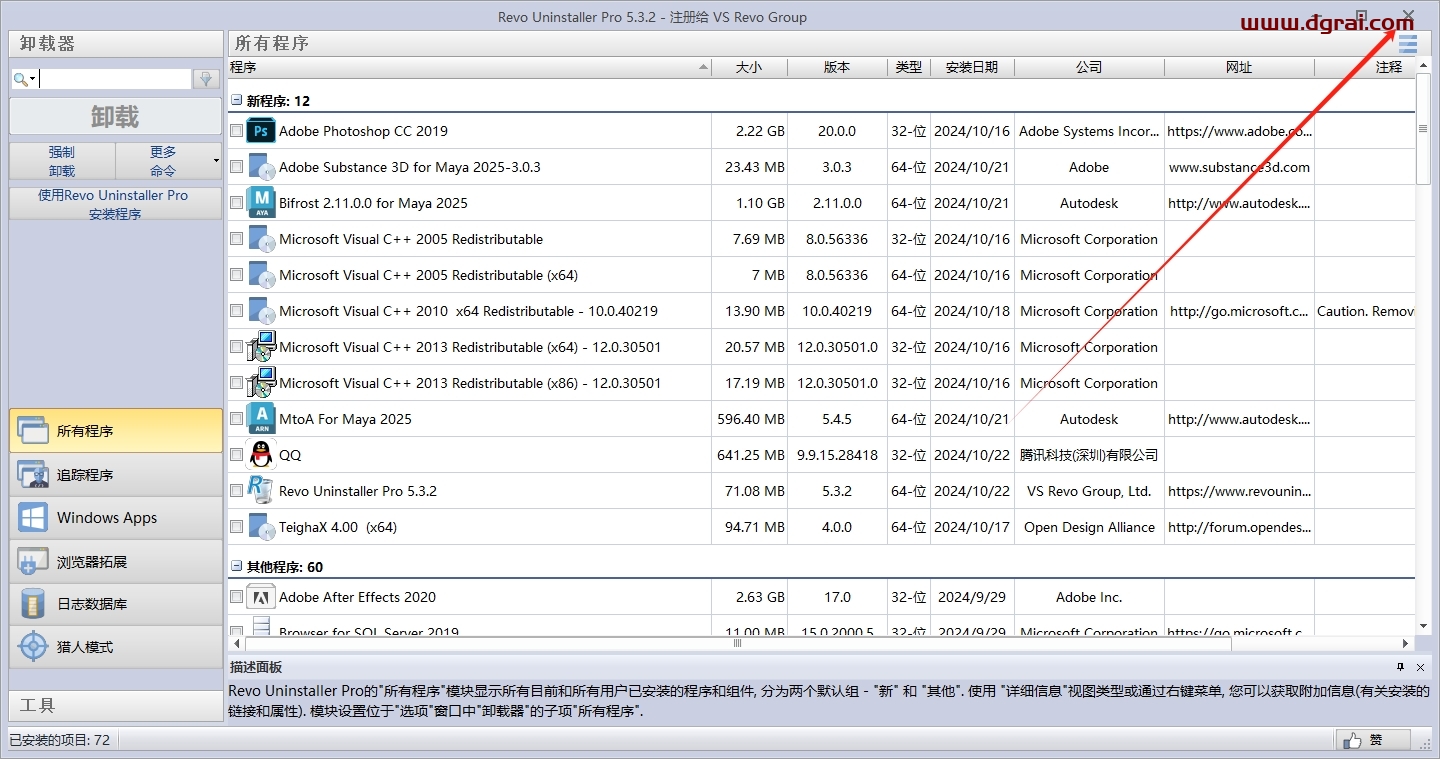The image size is (1440, 759).
Task: Select the 所有程序 sidebar tab
Action: click(115, 430)
